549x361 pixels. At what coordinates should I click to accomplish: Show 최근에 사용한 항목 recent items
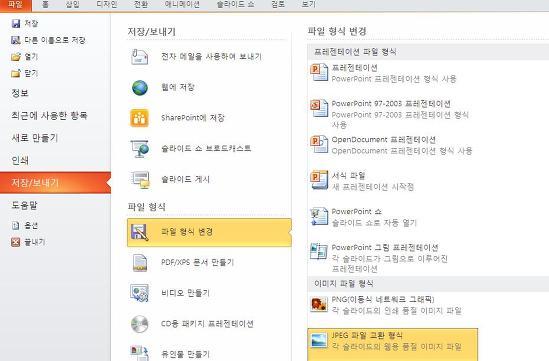55,116
